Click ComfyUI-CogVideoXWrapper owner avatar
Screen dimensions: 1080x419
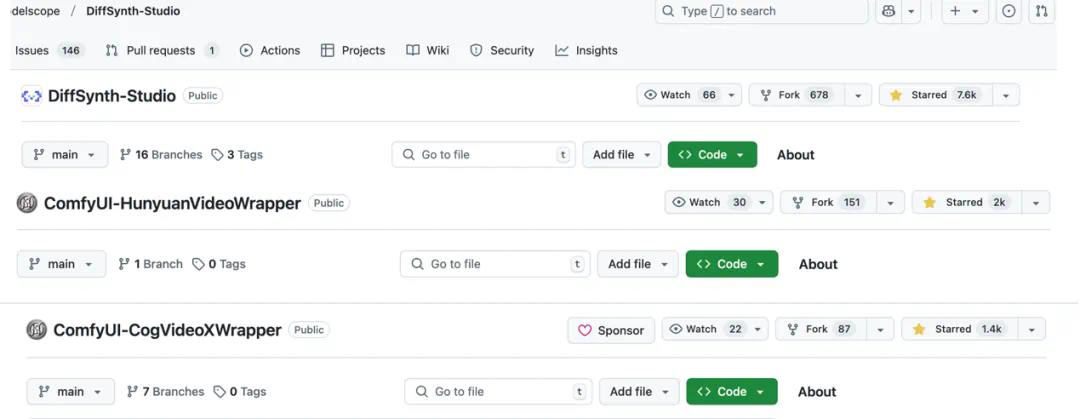37,330
